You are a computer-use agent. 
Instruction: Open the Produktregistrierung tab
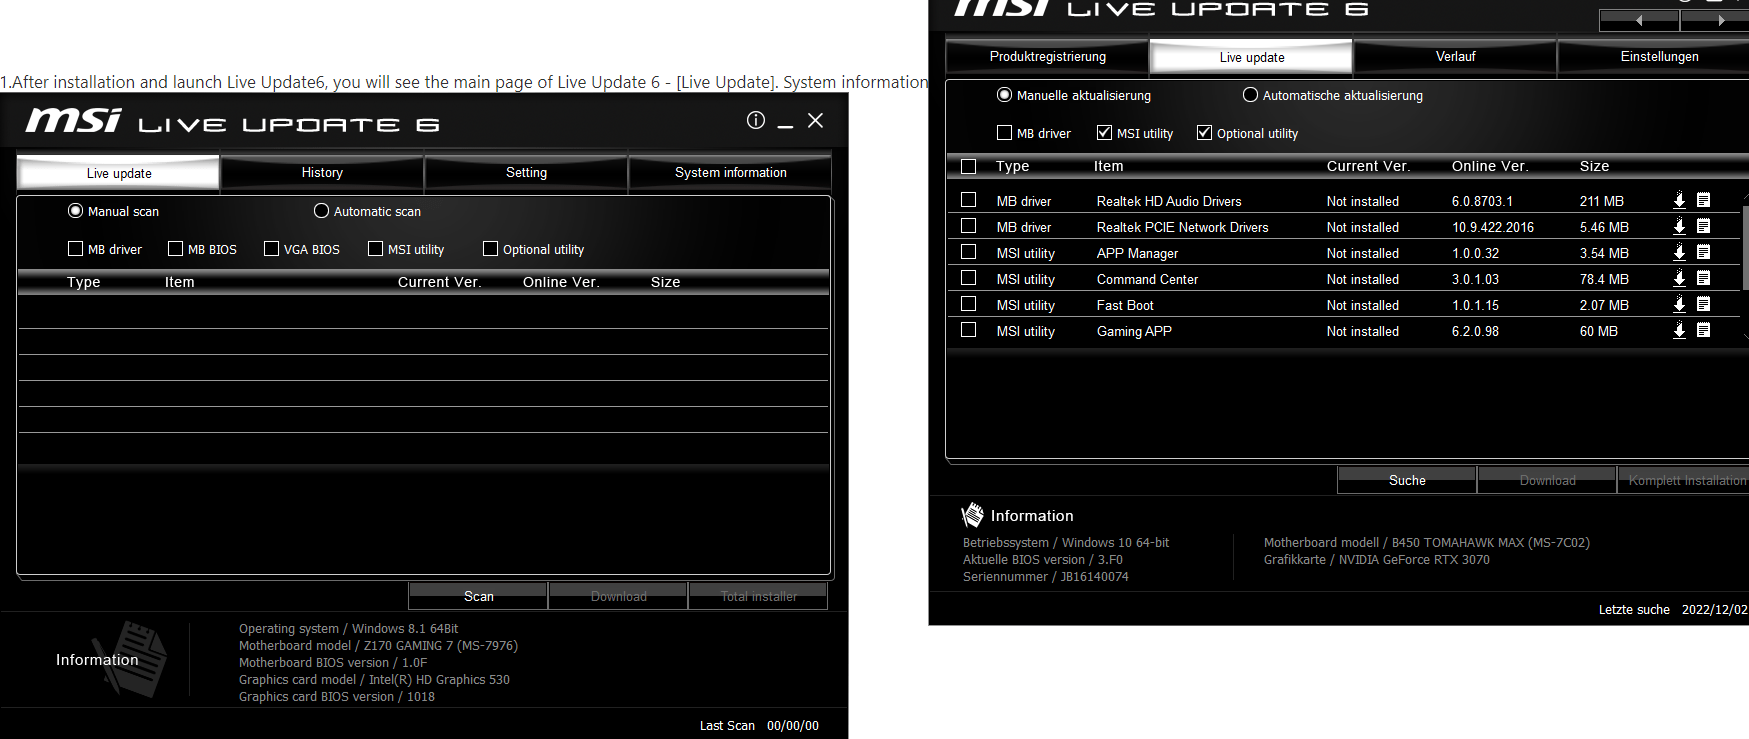coord(1047,57)
